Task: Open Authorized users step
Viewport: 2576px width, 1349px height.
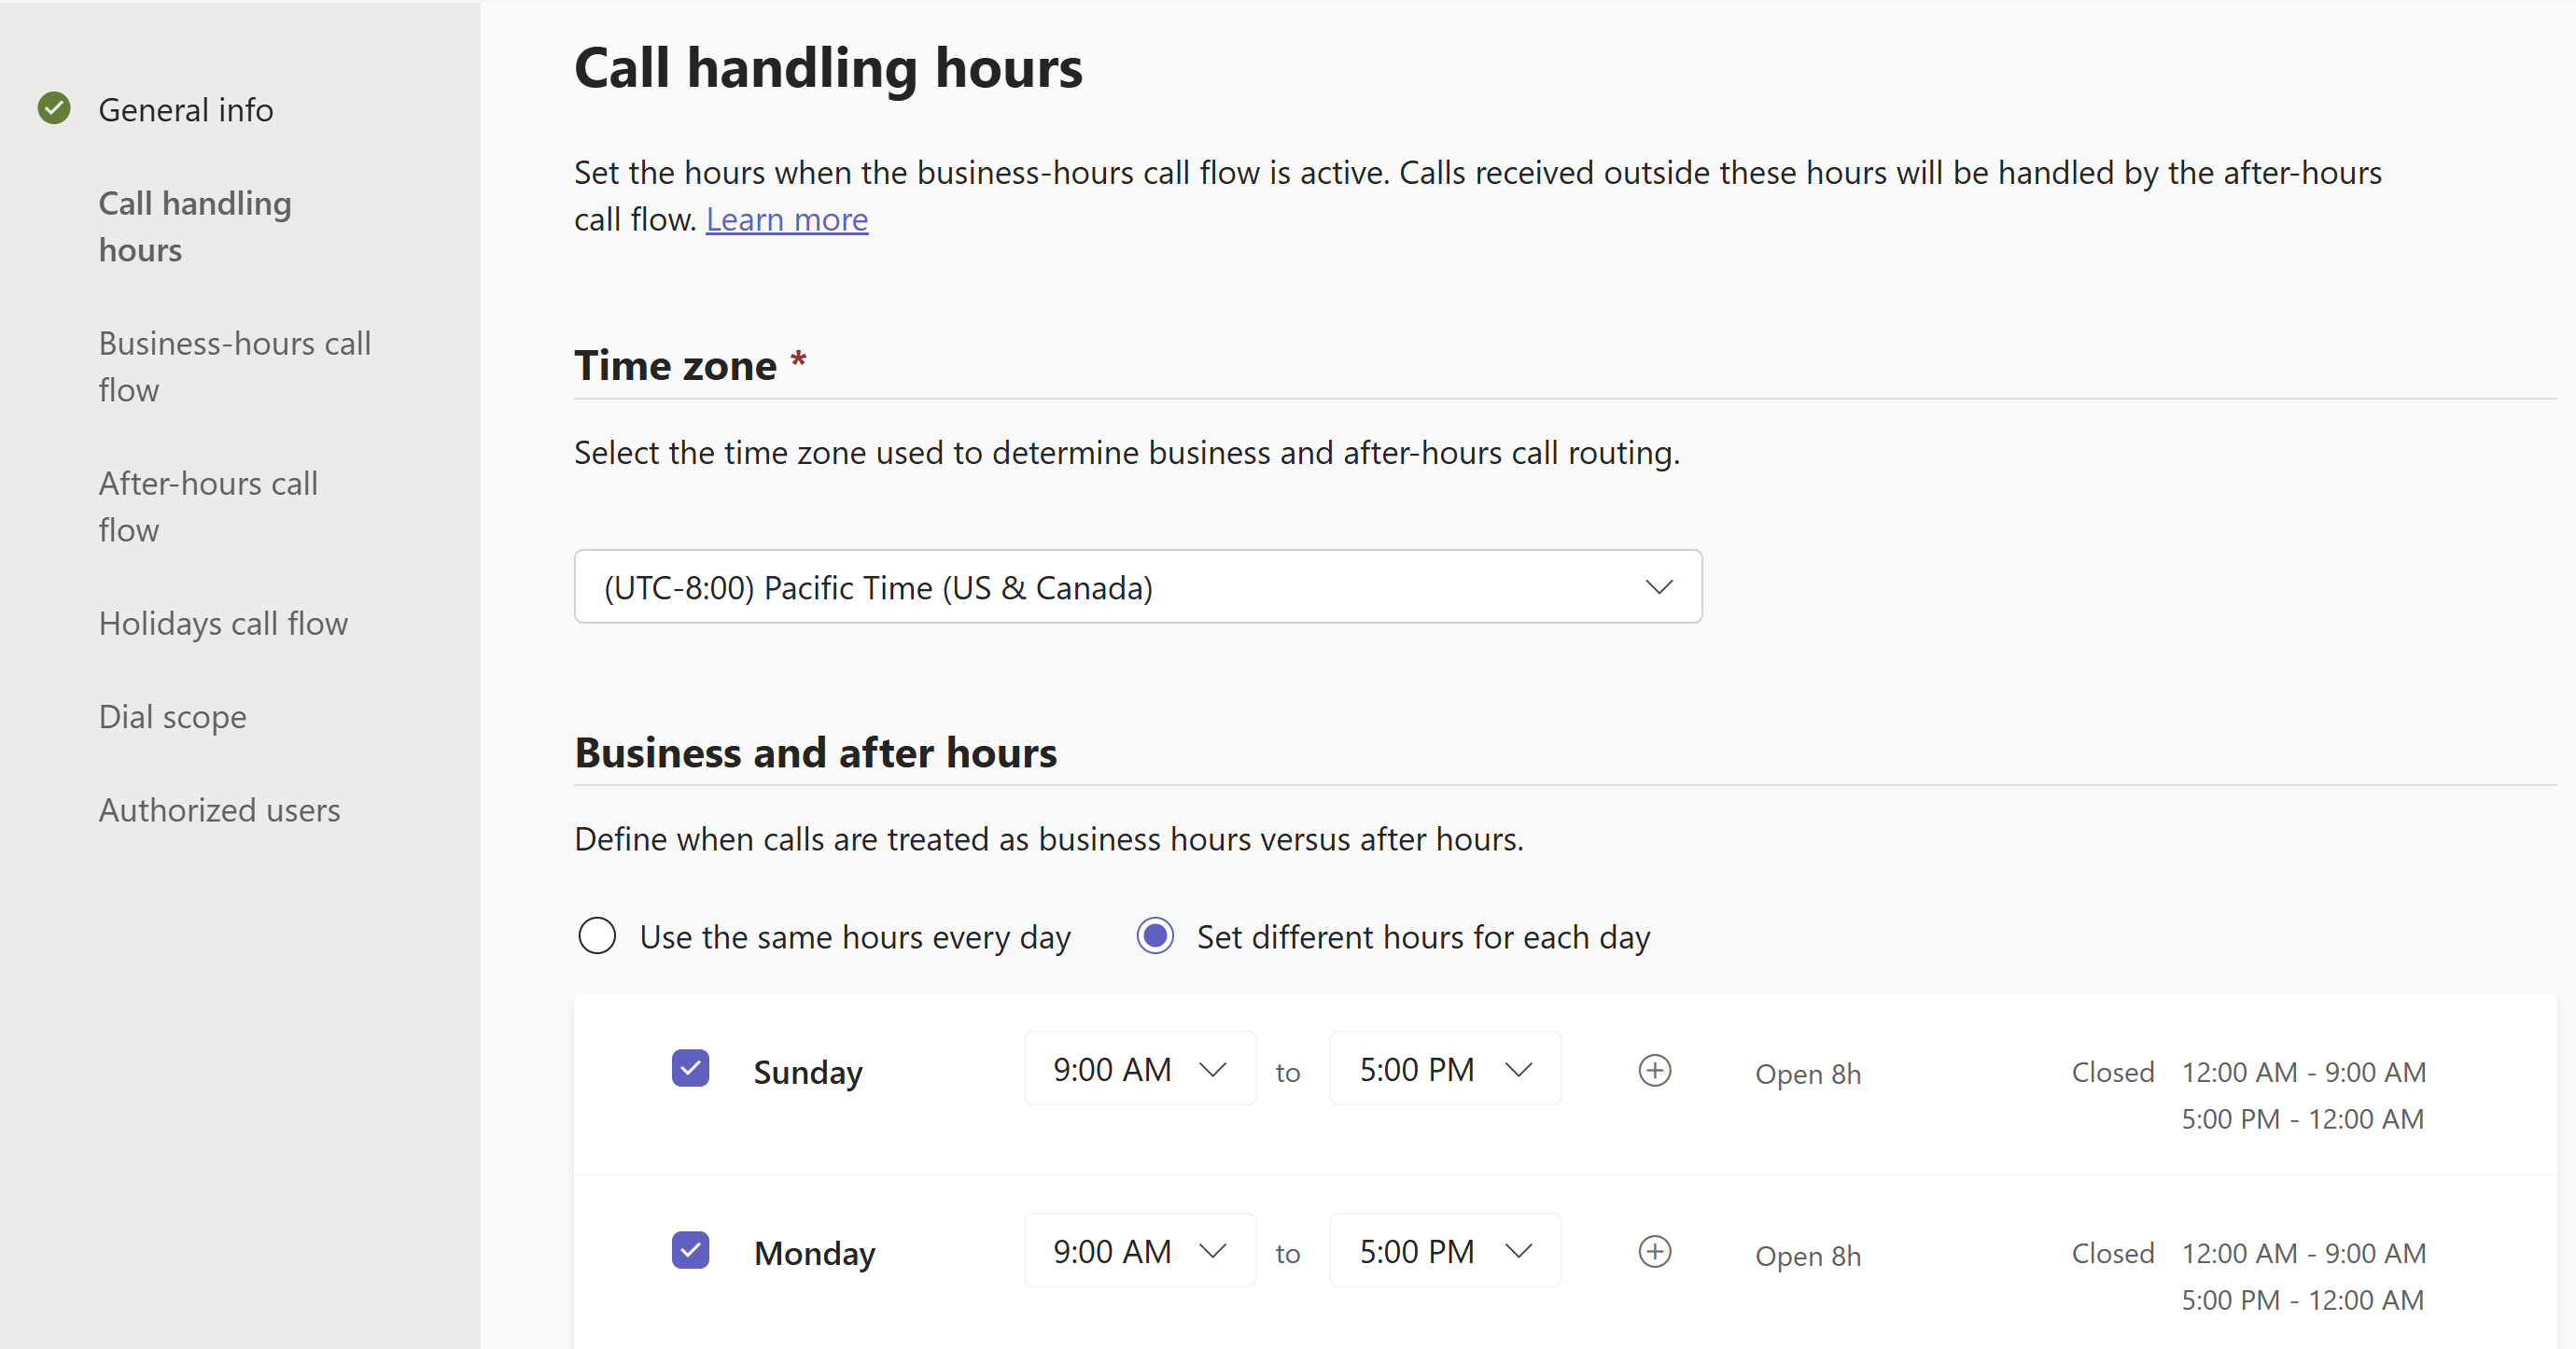Action: (219, 810)
